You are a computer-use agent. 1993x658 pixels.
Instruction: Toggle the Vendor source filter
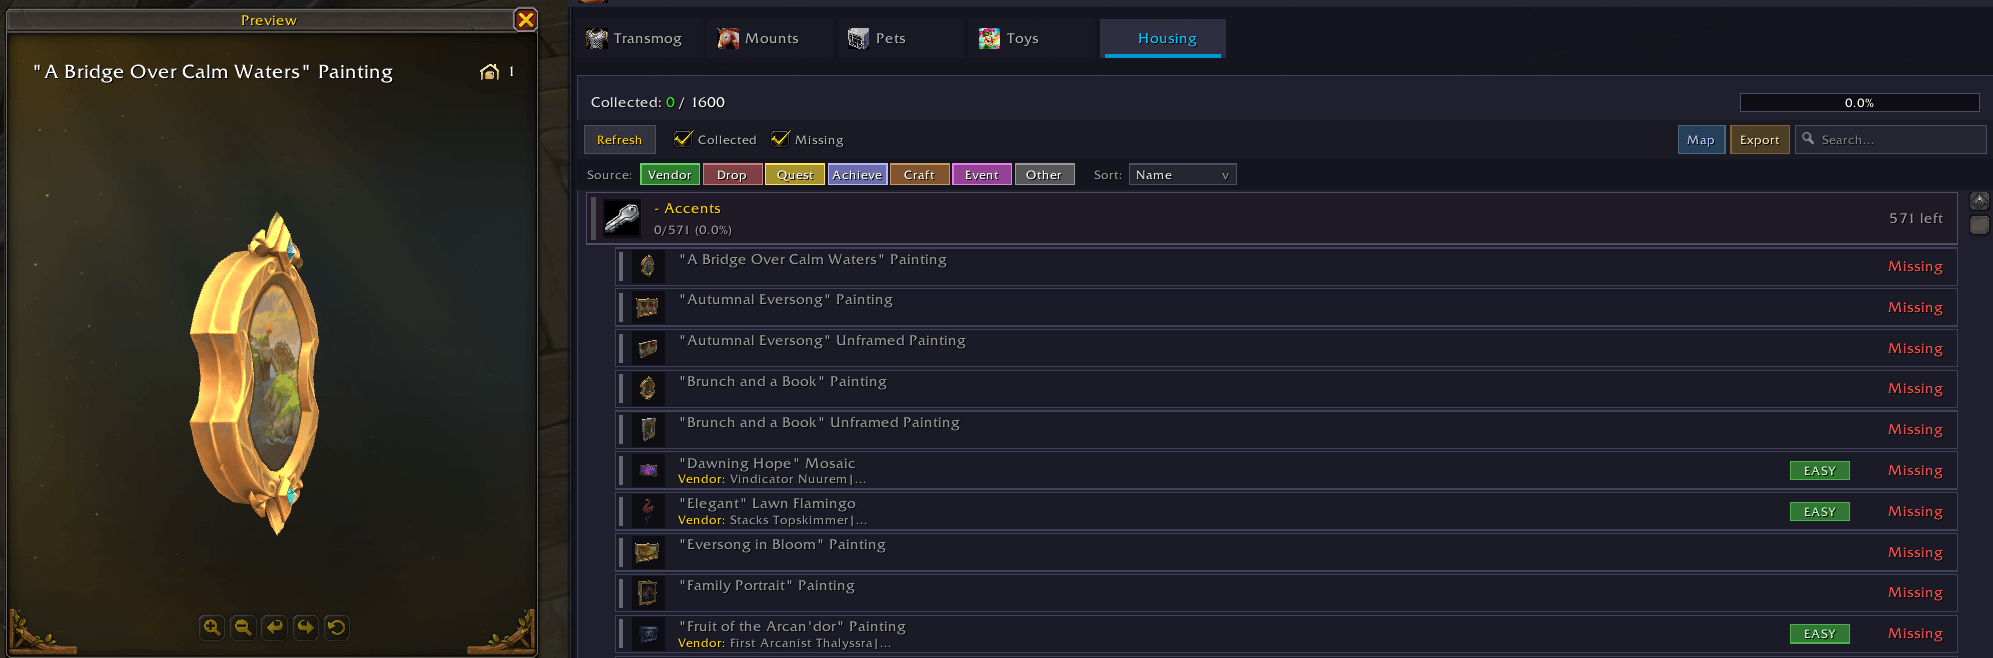(x=669, y=175)
